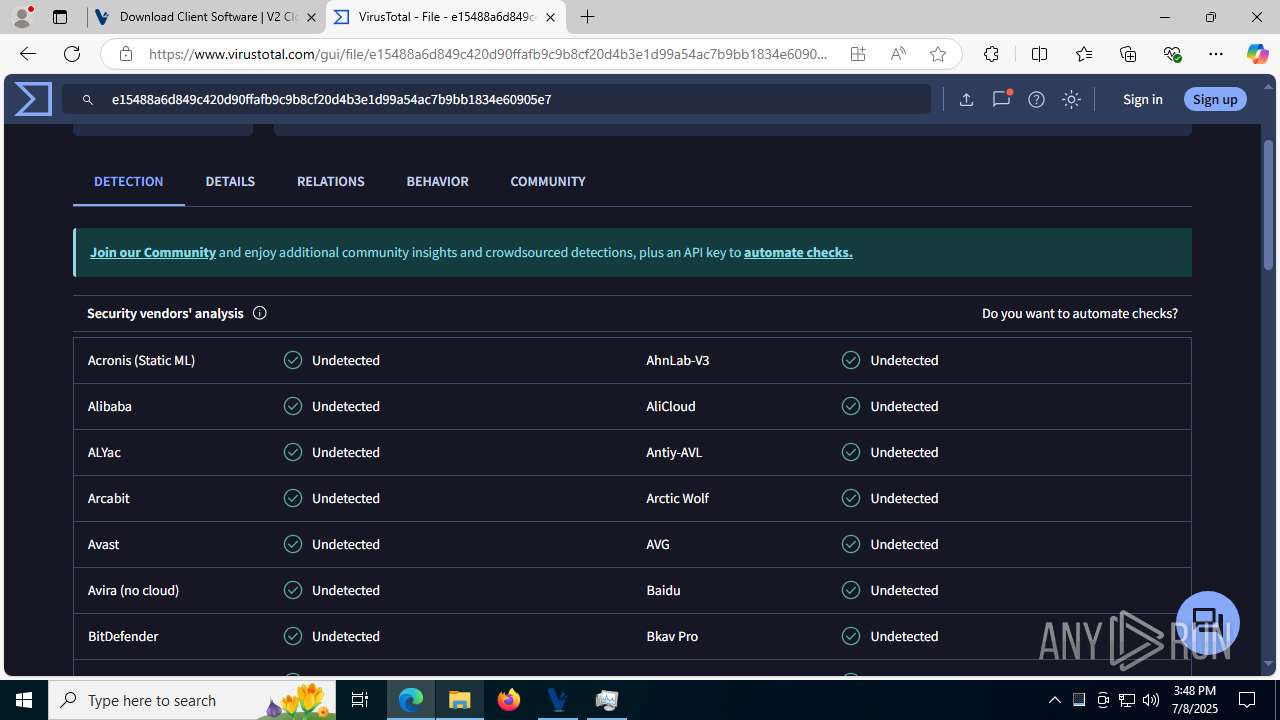Open Task View on the taskbar
Screen dimensions: 1280x720
pos(361,700)
